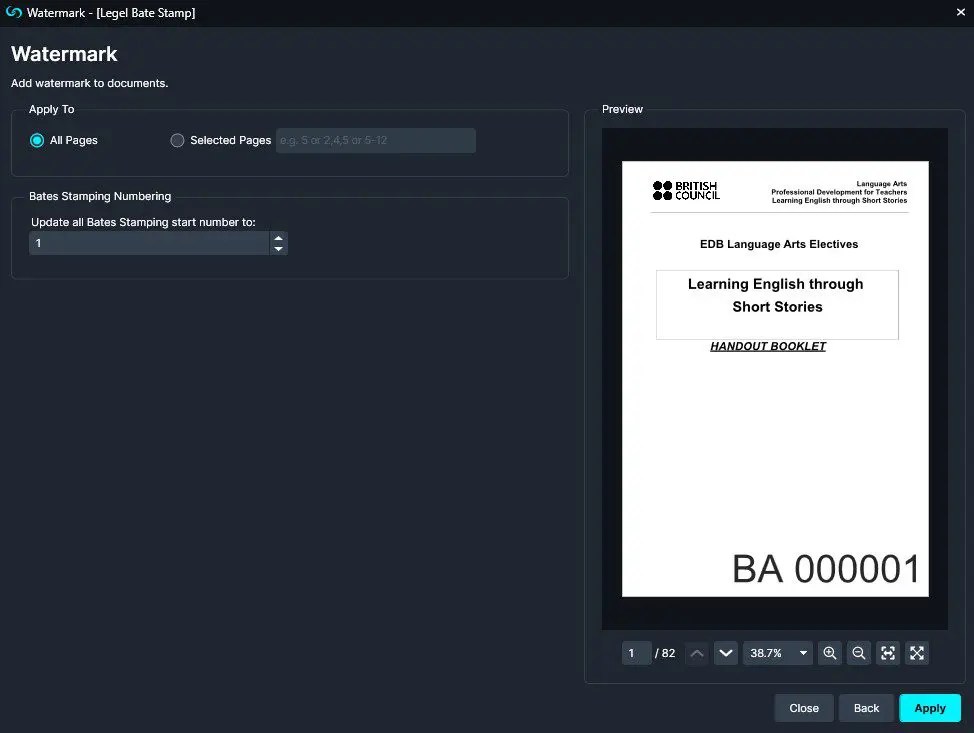Enable Selected Pages instead of All Pages

tap(177, 140)
